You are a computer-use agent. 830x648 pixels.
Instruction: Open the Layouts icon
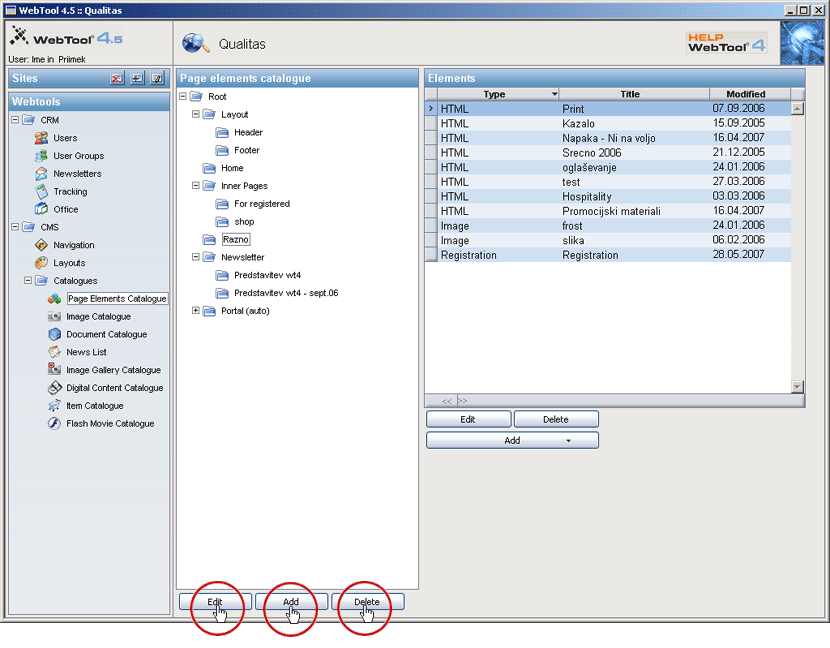tap(41, 263)
